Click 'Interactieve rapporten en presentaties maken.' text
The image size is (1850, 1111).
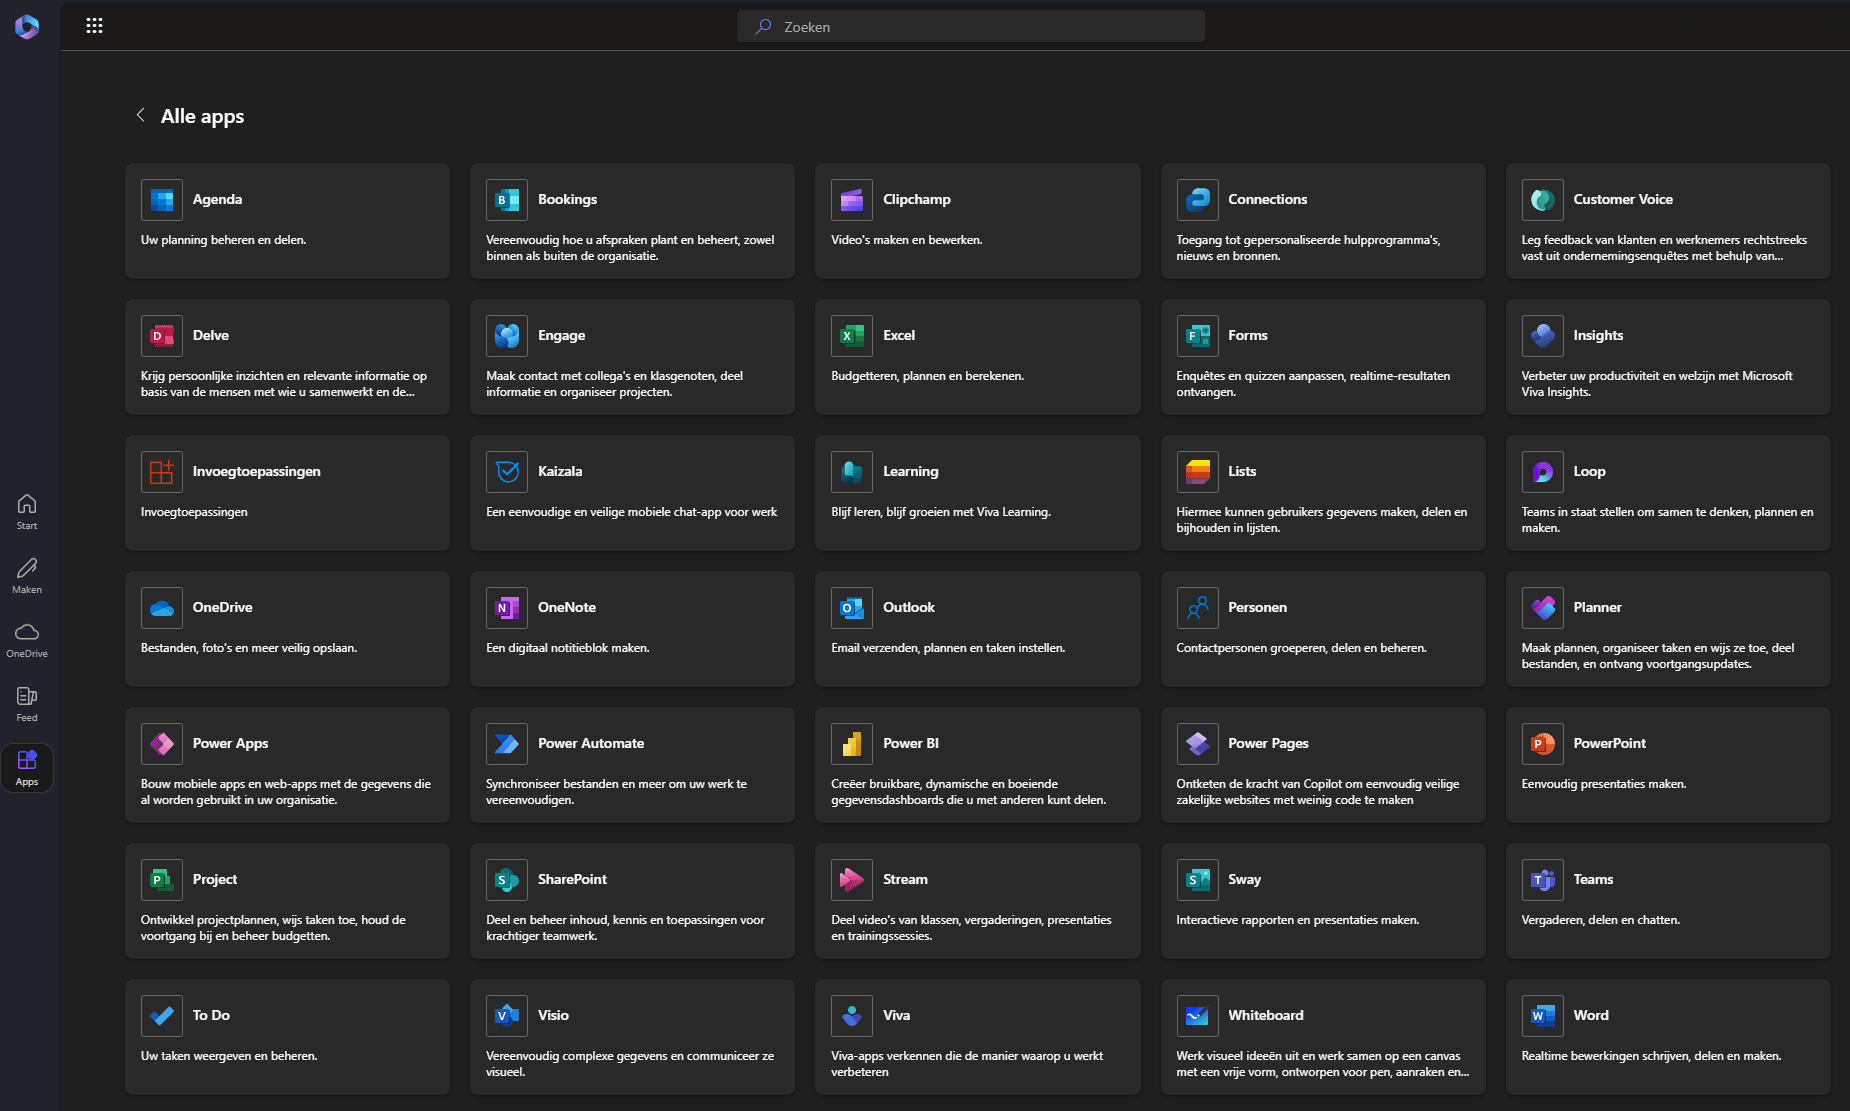tap(1298, 920)
